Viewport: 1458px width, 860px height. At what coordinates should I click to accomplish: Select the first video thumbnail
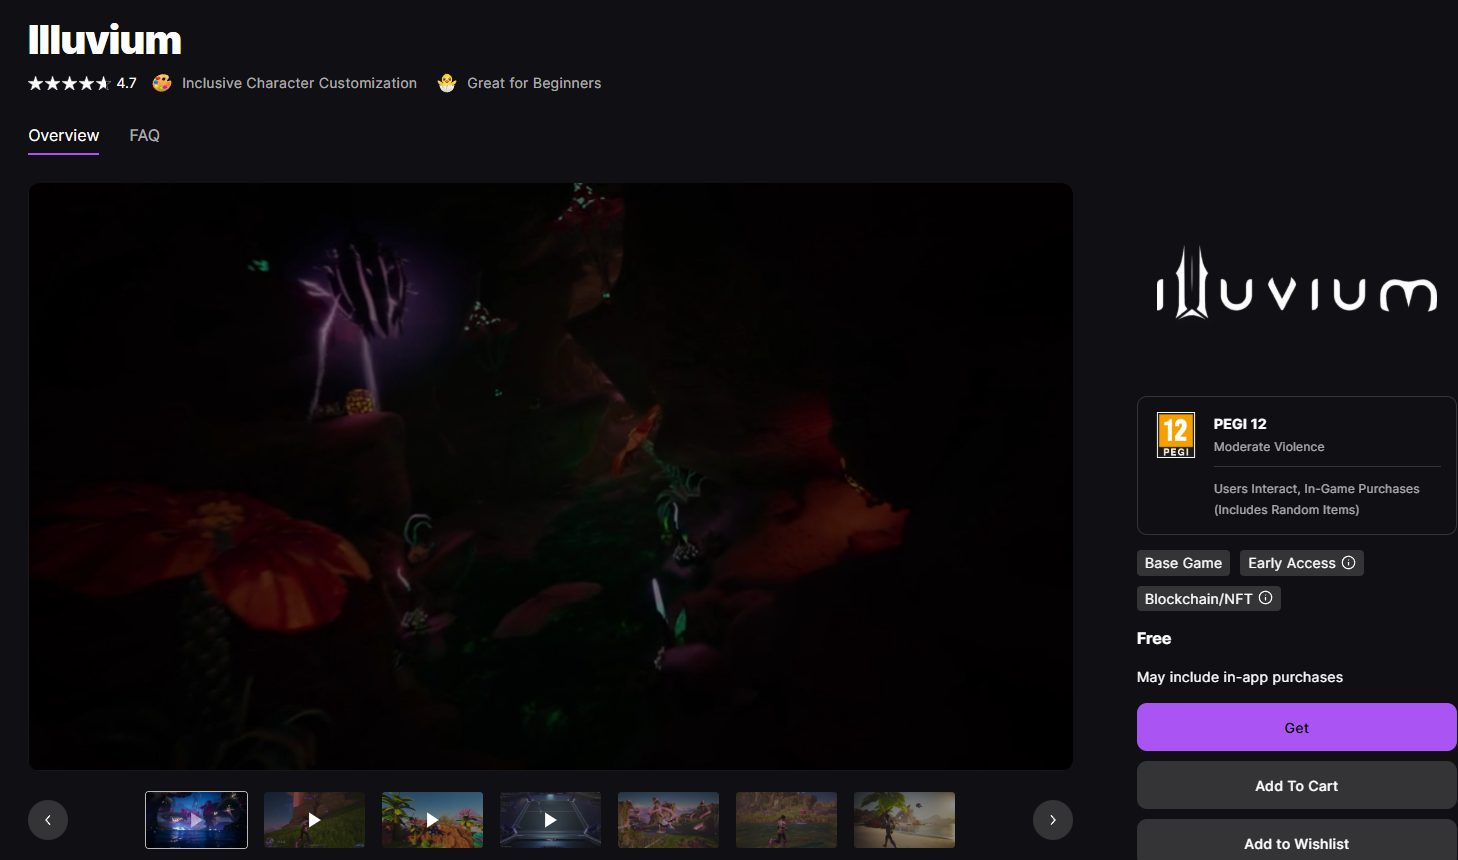196,820
